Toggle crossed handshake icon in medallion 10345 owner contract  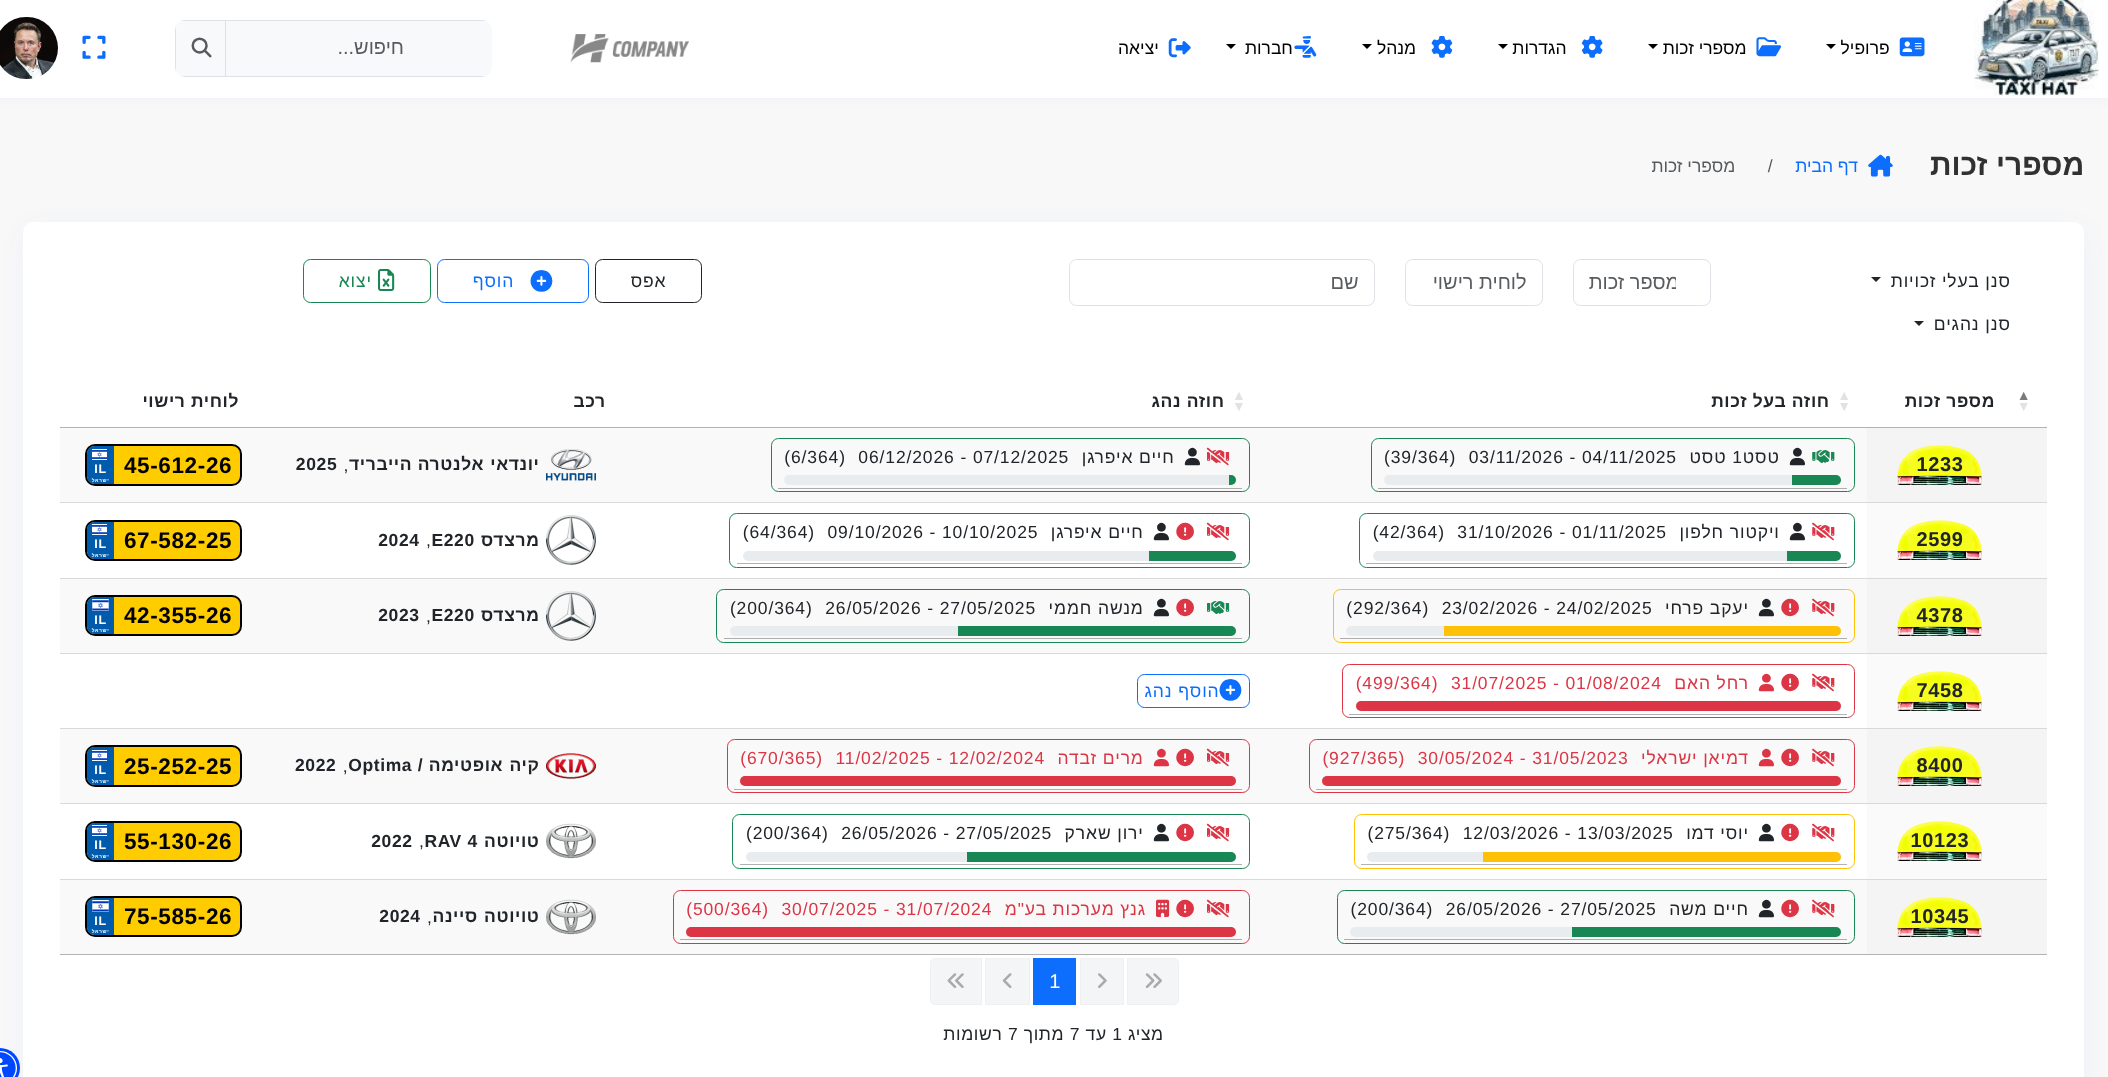click(1823, 909)
